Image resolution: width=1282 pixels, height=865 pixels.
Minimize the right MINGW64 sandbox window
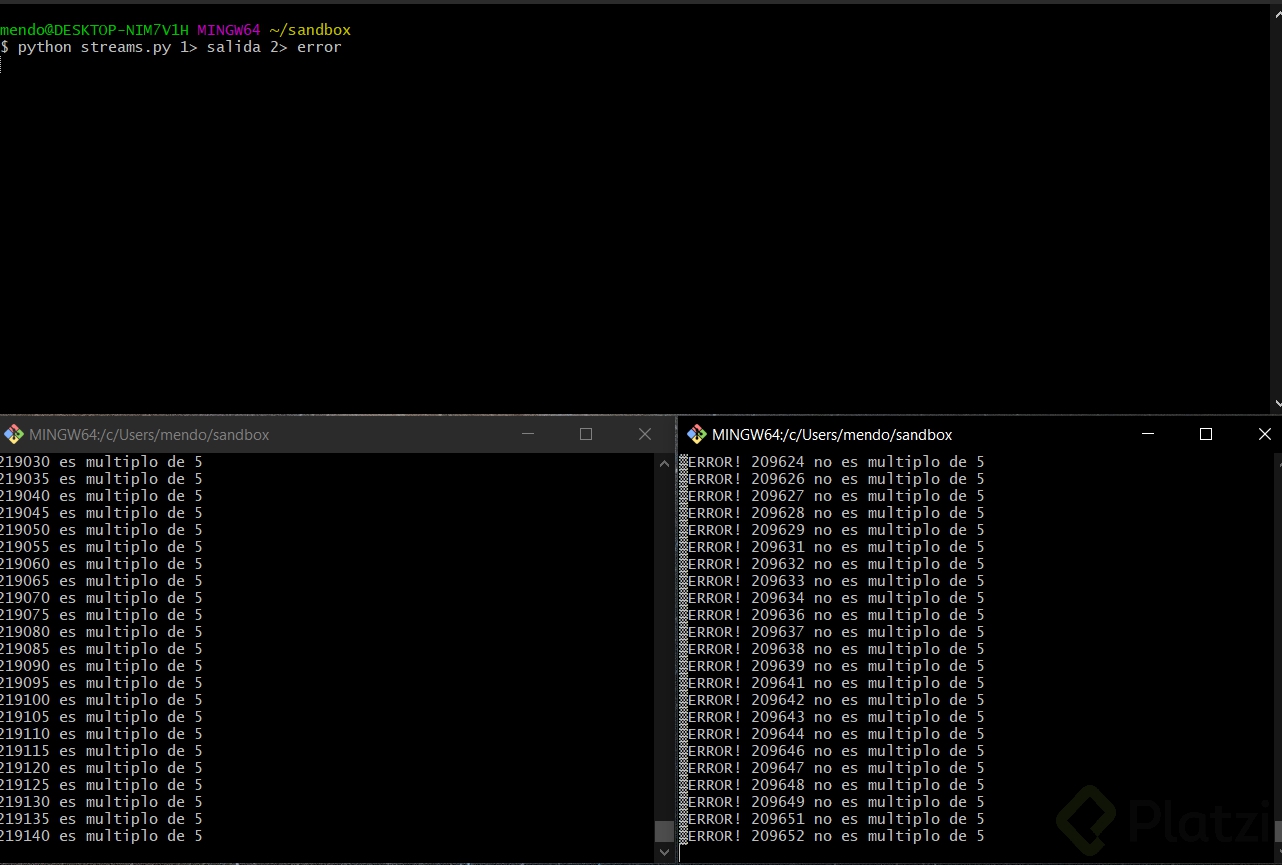click(x=1147, y=434)
